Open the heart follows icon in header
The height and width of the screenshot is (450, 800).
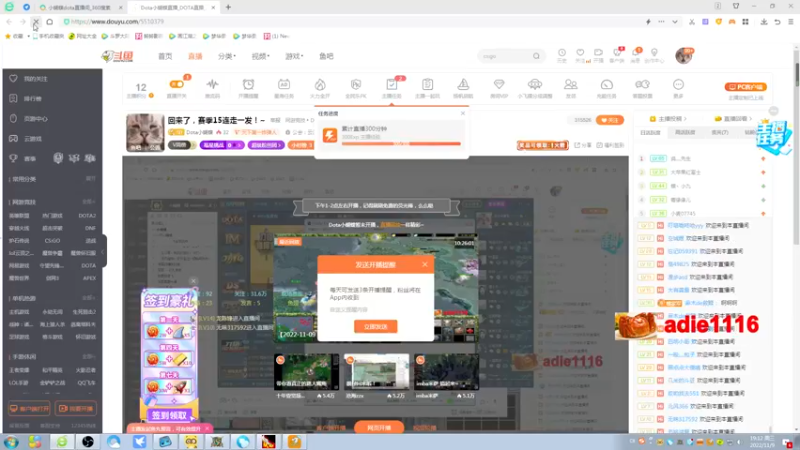(x=580, y=53)
